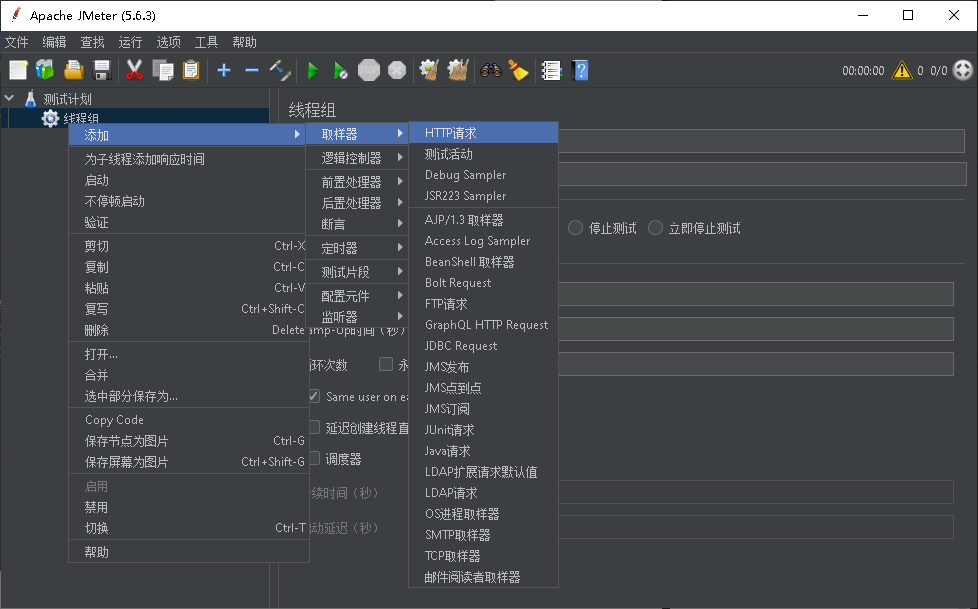Collapse the 测试计划 tree node
978x609 pixels.
(x=9, y=98)
